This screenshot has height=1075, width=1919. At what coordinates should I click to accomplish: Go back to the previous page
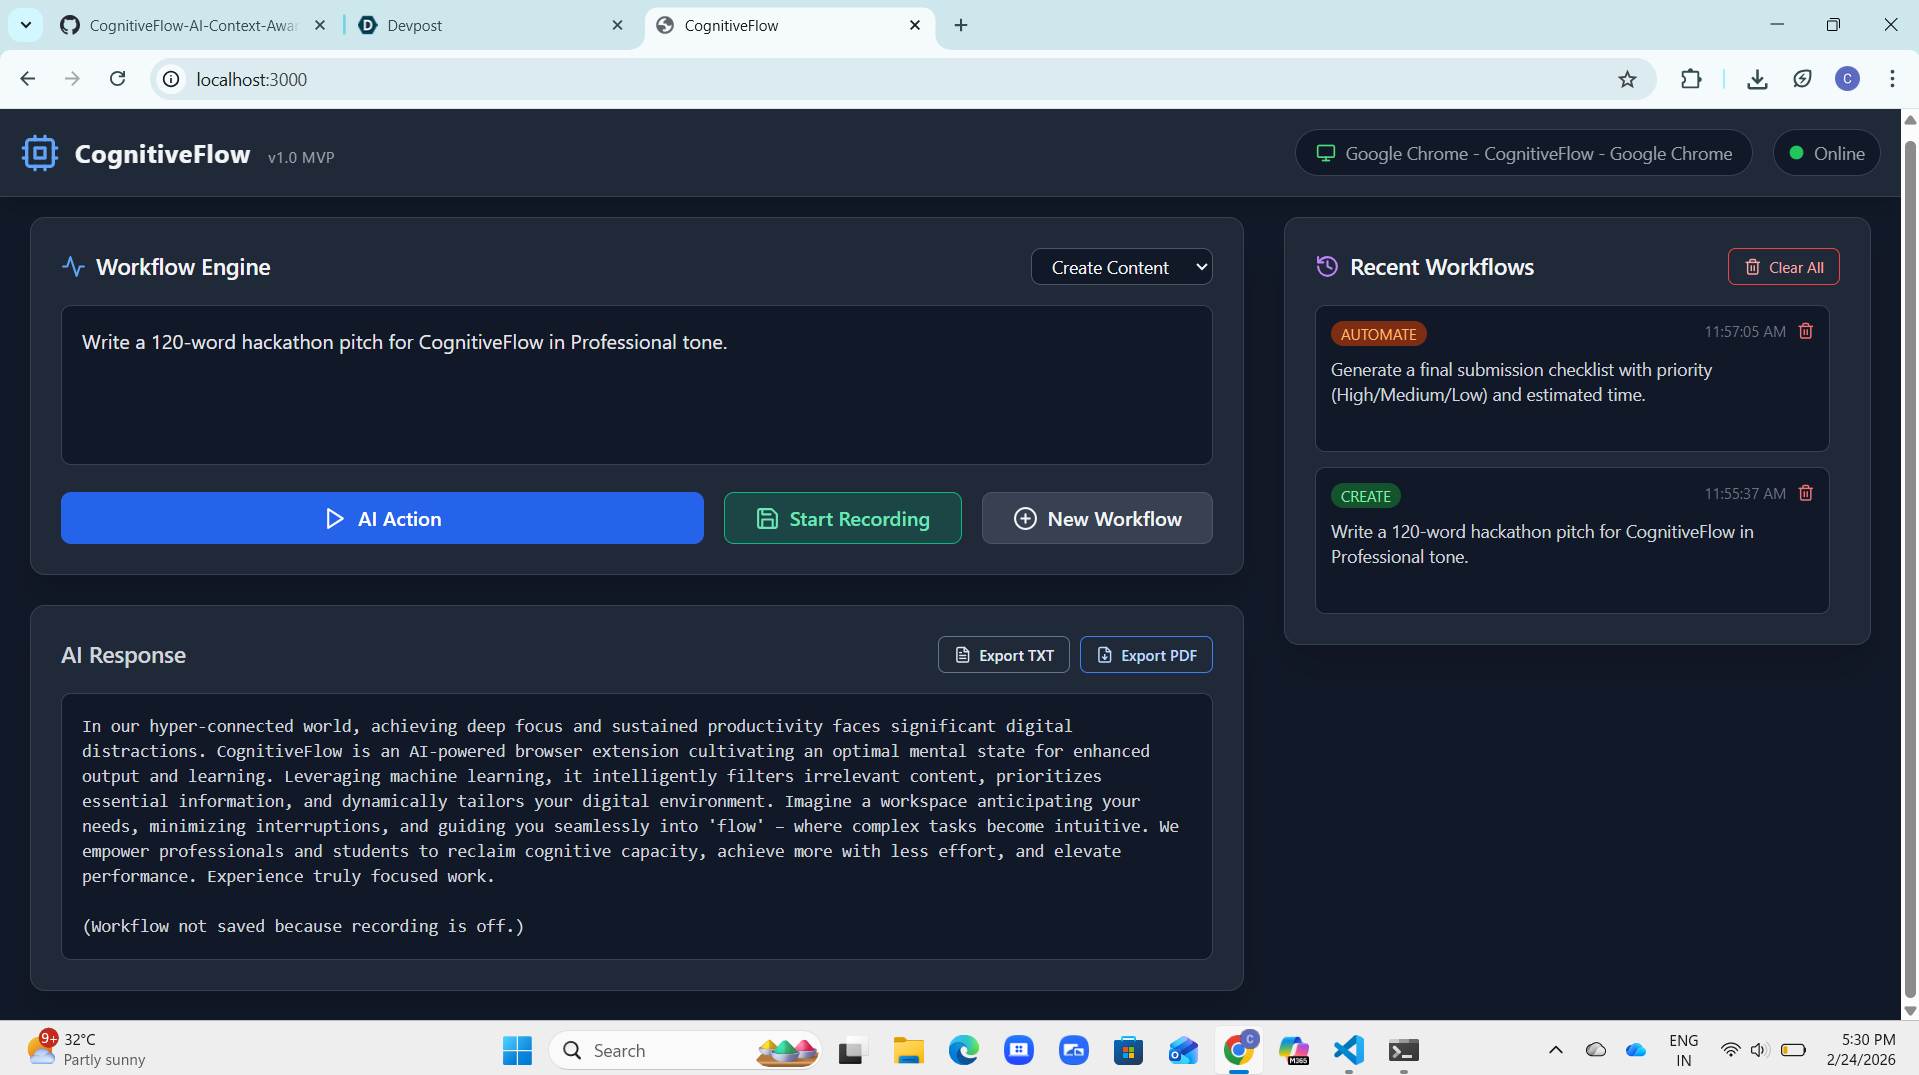(28, 79)
